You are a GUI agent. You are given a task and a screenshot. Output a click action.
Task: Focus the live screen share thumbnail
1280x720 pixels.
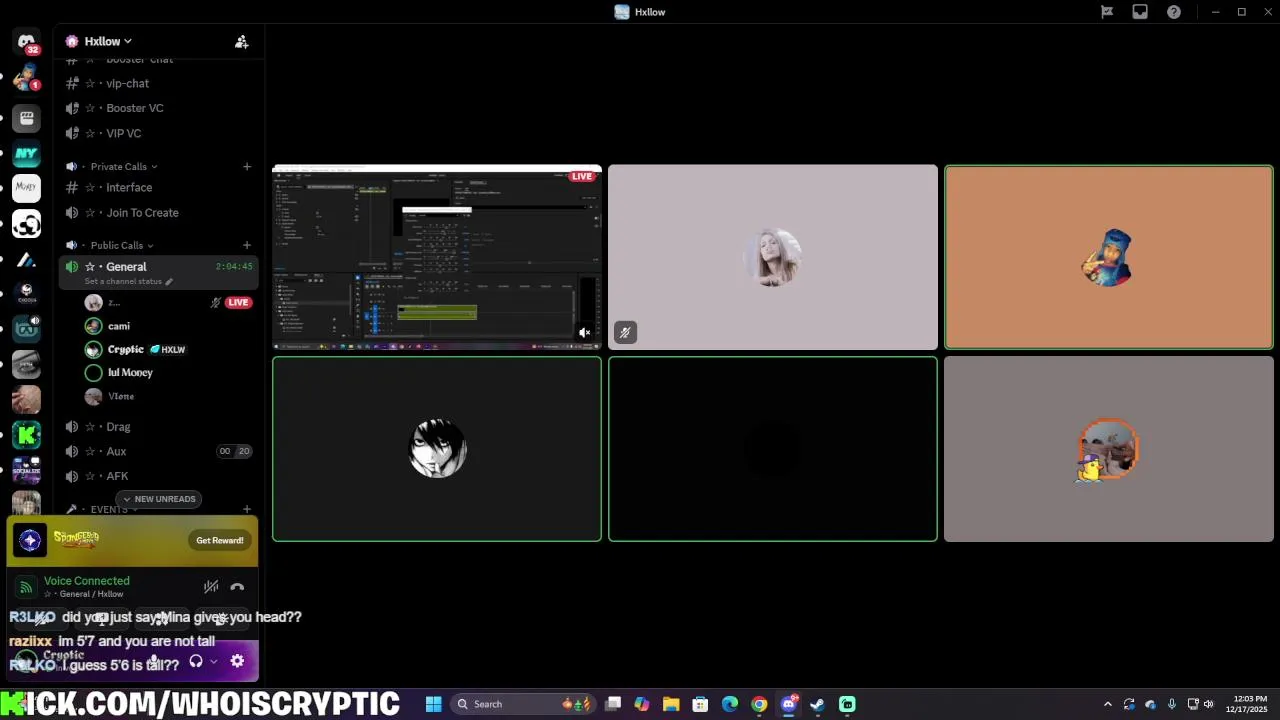coord(437,258)
